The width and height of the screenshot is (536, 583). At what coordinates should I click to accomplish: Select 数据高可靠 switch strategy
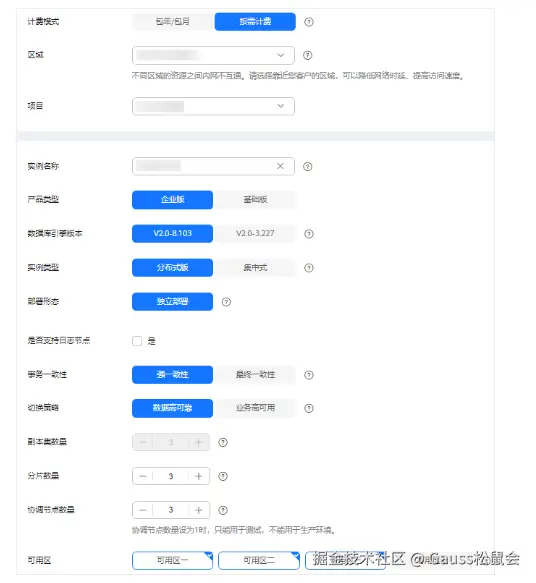(x=172, y=408)
